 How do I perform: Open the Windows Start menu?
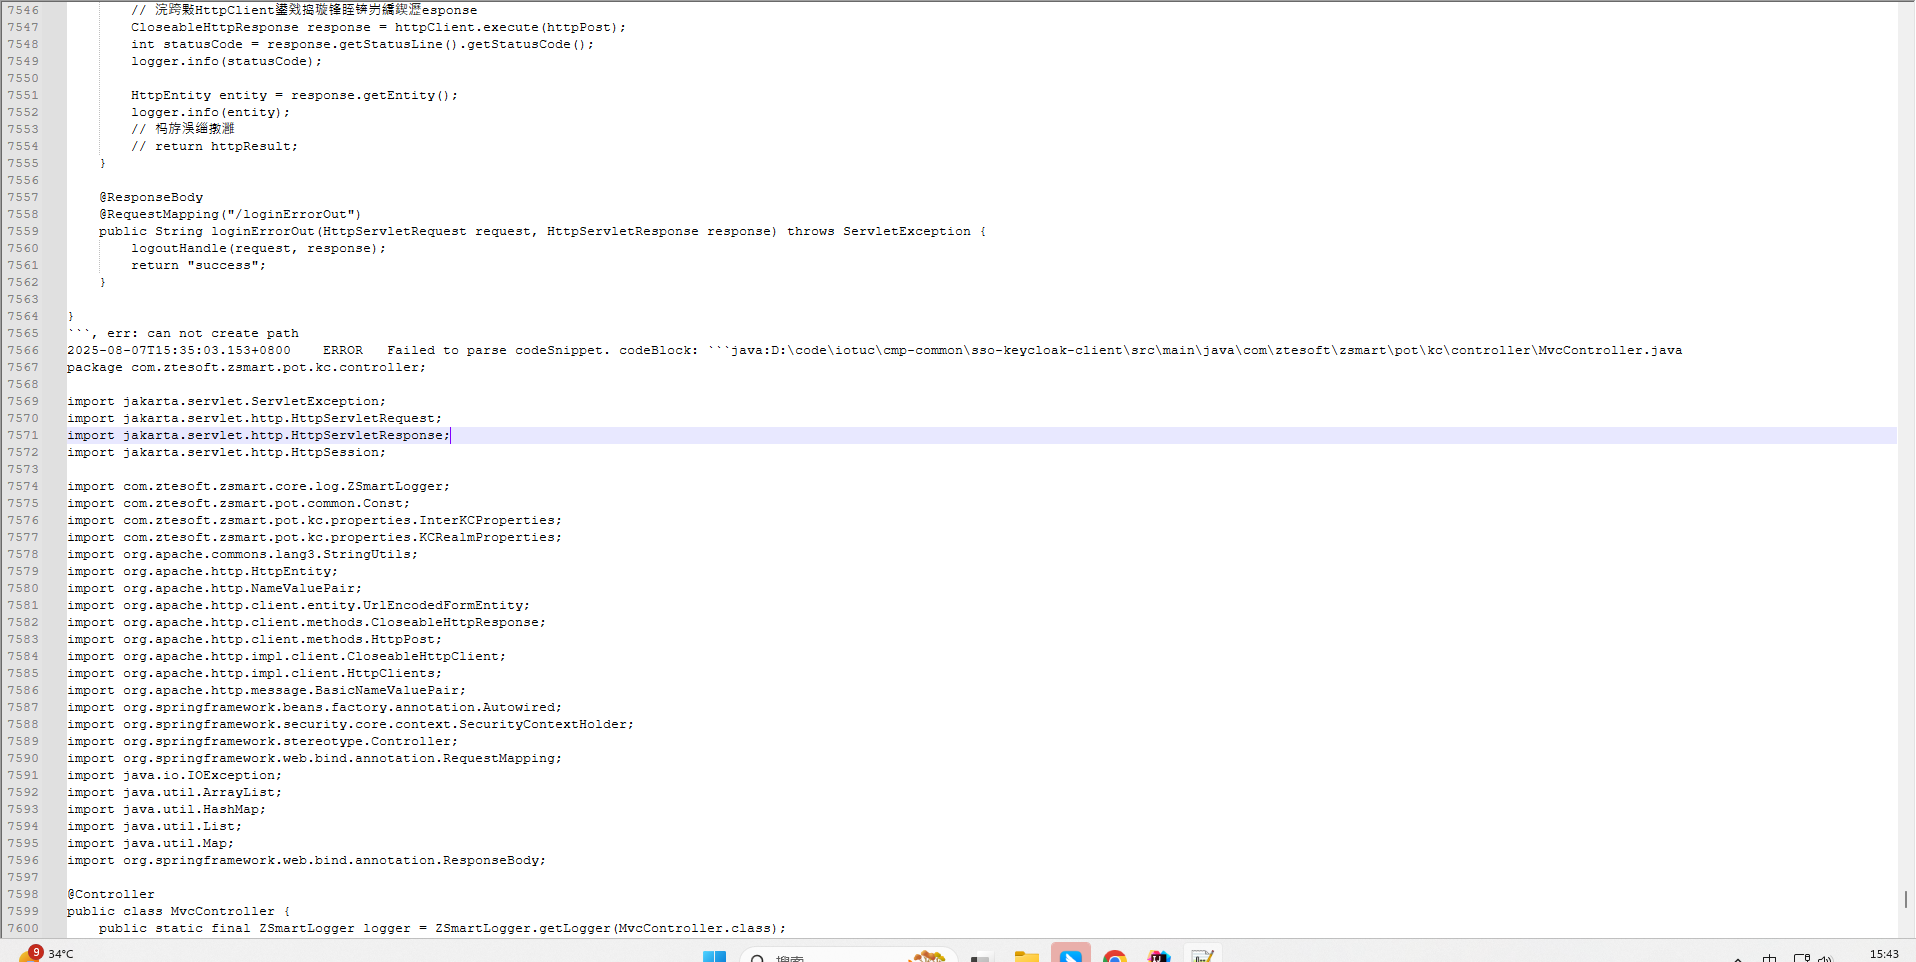[x=714, y=956]
